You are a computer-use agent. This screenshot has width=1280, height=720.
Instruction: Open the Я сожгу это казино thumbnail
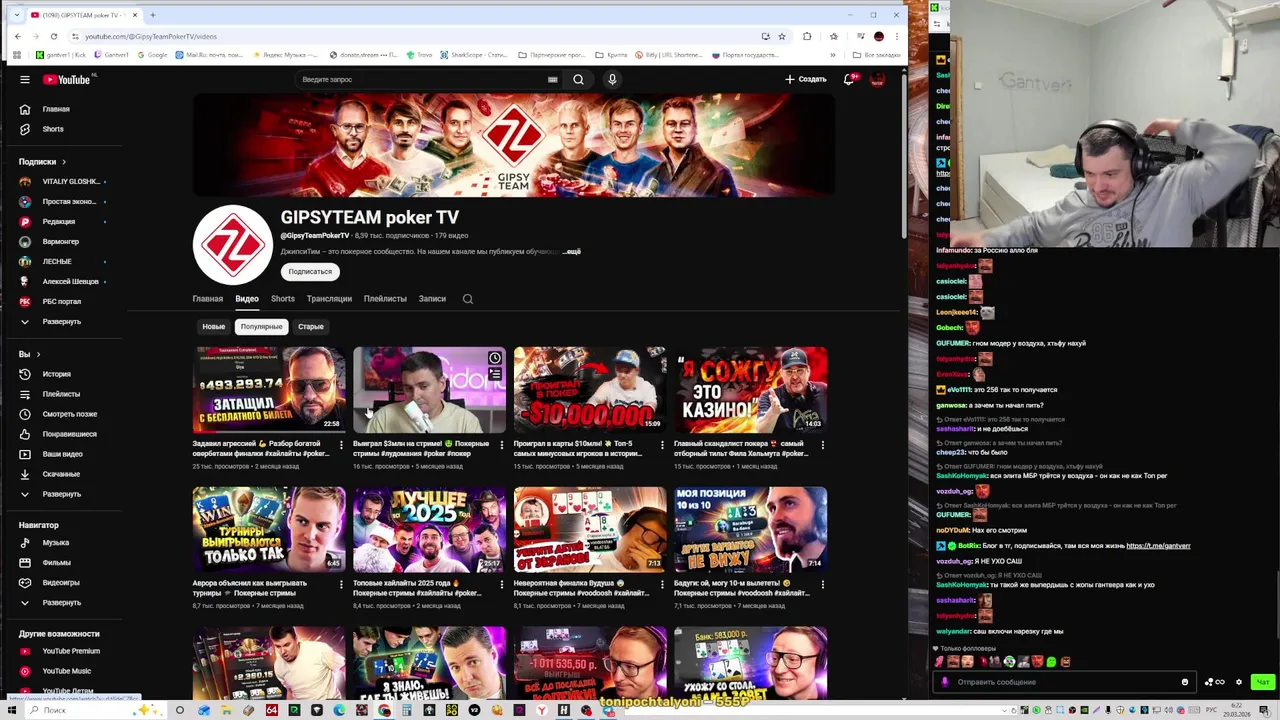[x=750, y=390]
